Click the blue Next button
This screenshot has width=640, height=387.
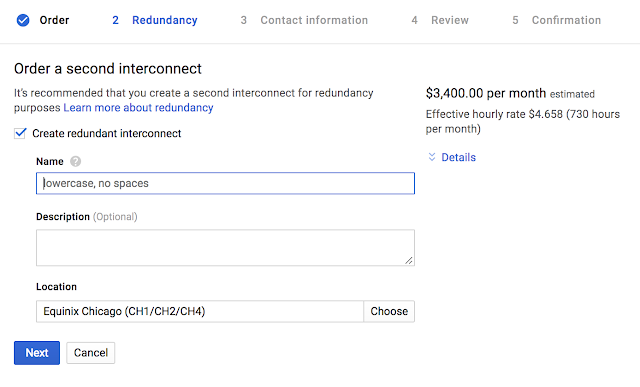click(x=37, y=353)
